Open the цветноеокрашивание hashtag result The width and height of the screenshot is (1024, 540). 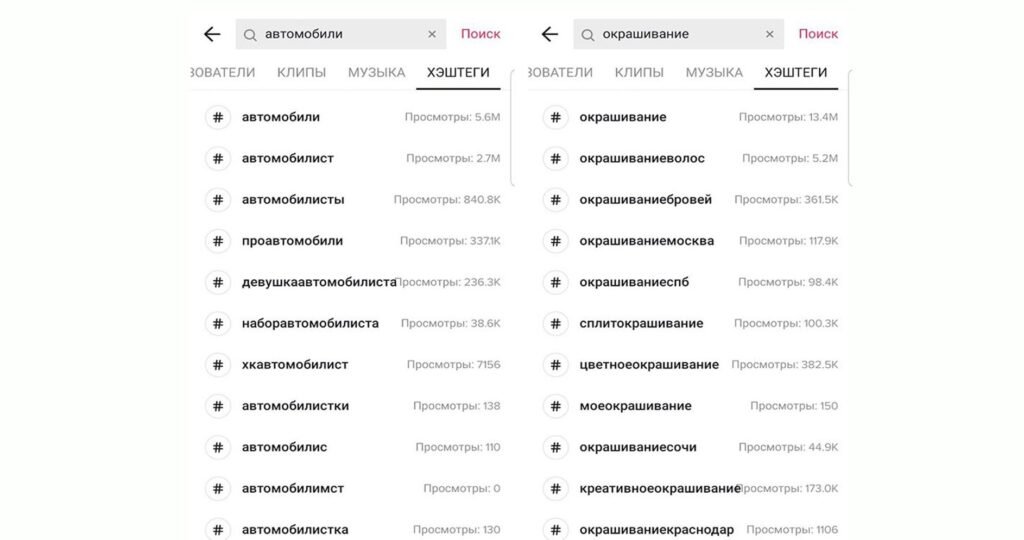click(x=690, y=364)
